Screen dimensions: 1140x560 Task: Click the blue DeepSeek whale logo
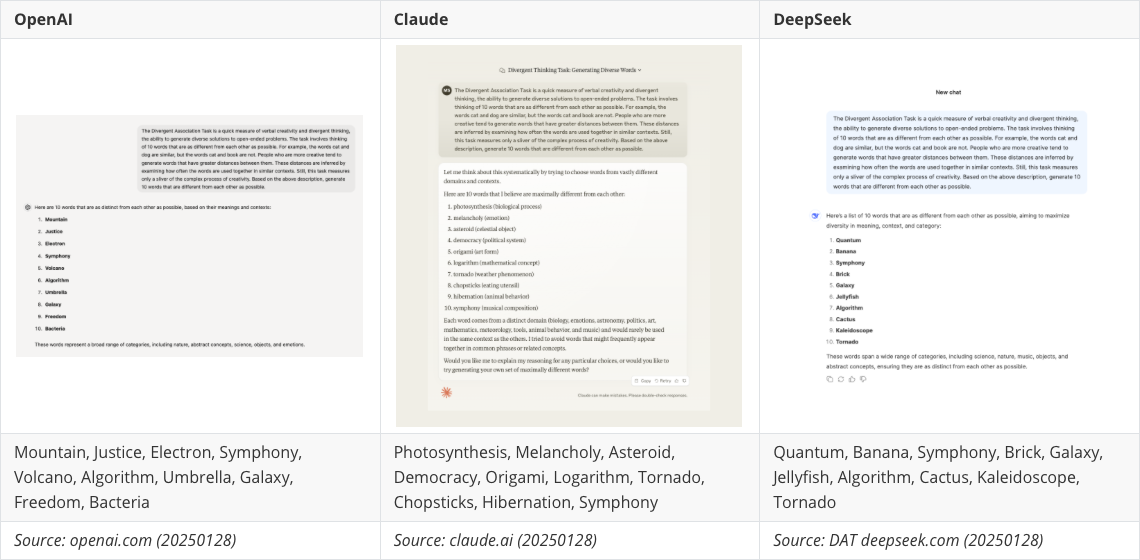tap(815, 215)
